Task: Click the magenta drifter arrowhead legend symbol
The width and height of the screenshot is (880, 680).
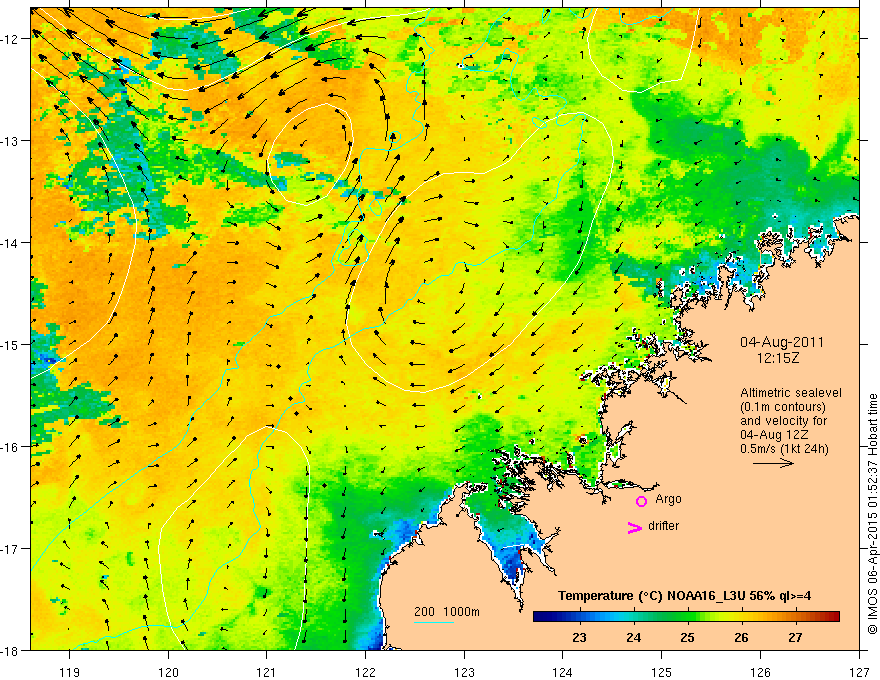Action: click(634, 527)
